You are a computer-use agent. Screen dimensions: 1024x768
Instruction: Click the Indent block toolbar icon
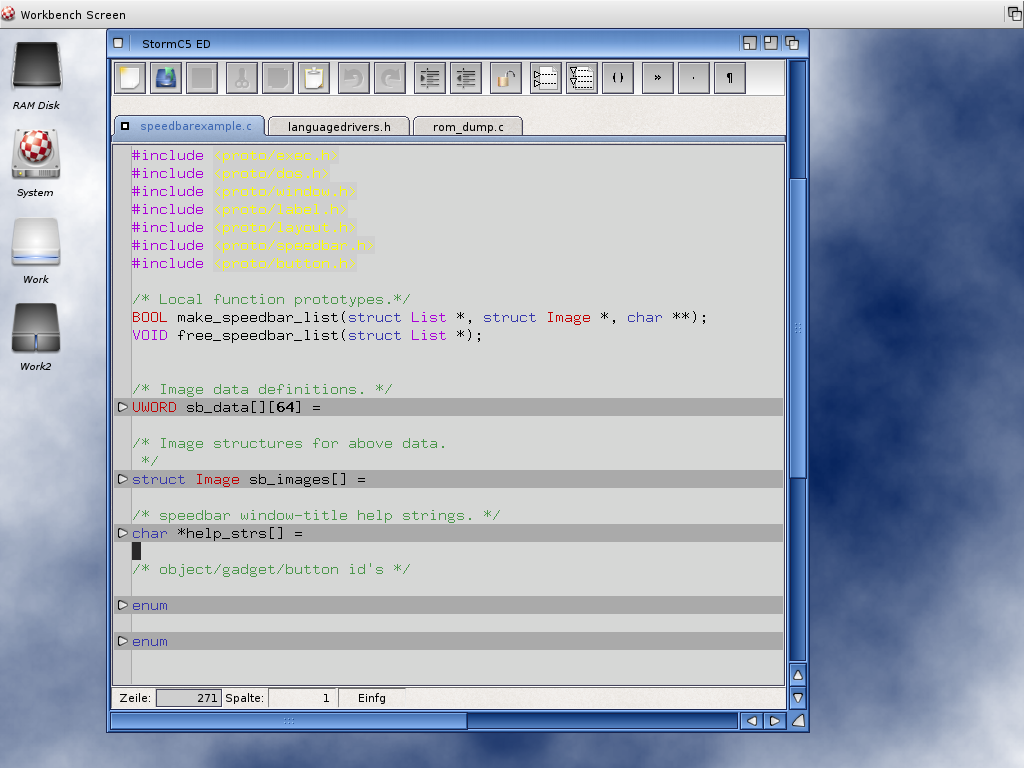[430, 78]
